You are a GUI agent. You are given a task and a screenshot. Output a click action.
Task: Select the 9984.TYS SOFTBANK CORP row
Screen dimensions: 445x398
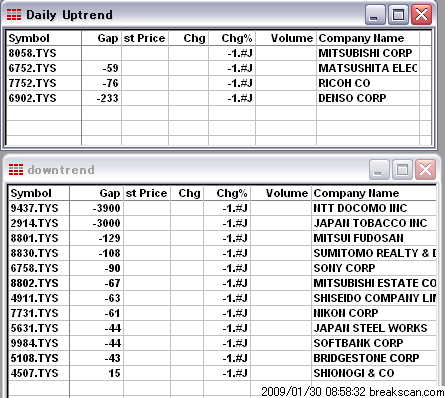pyautogui.click(x=222, y=343)
